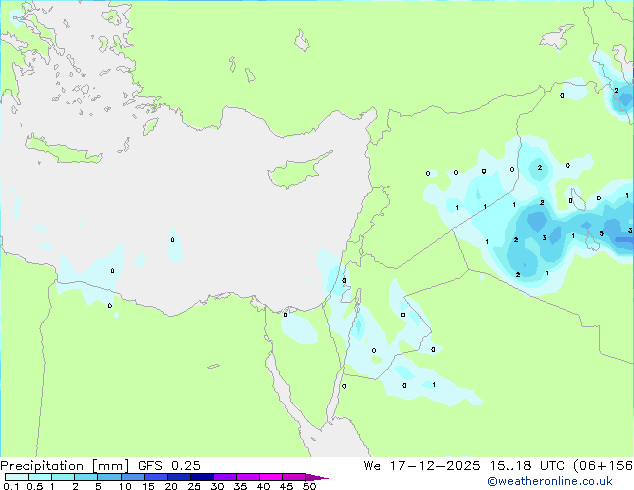Click the 'Precipitation [mm]' map title

point(65,466)
